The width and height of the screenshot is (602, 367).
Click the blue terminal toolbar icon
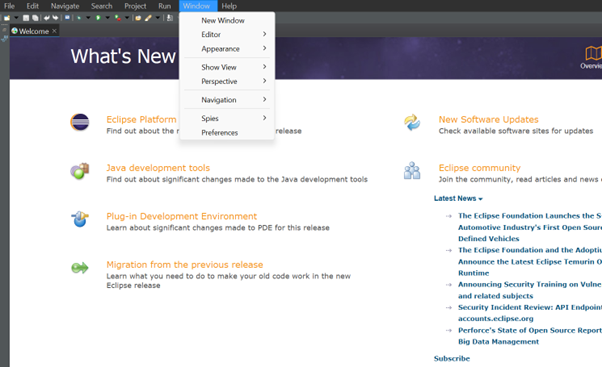point(67,17)
